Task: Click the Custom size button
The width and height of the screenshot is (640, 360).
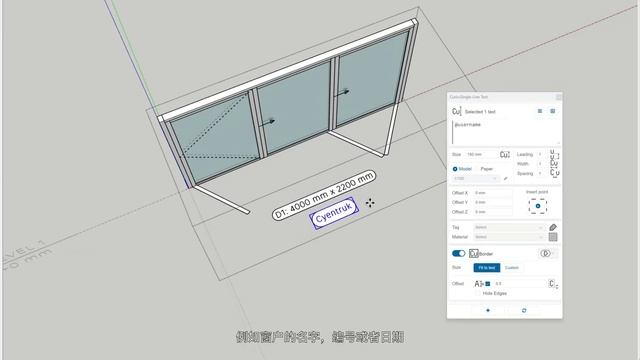Action: 511,268
